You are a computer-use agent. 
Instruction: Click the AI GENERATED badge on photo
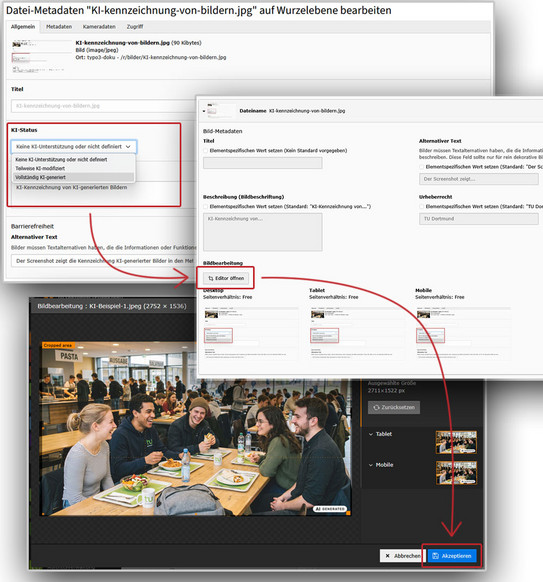tap(330, 509)
